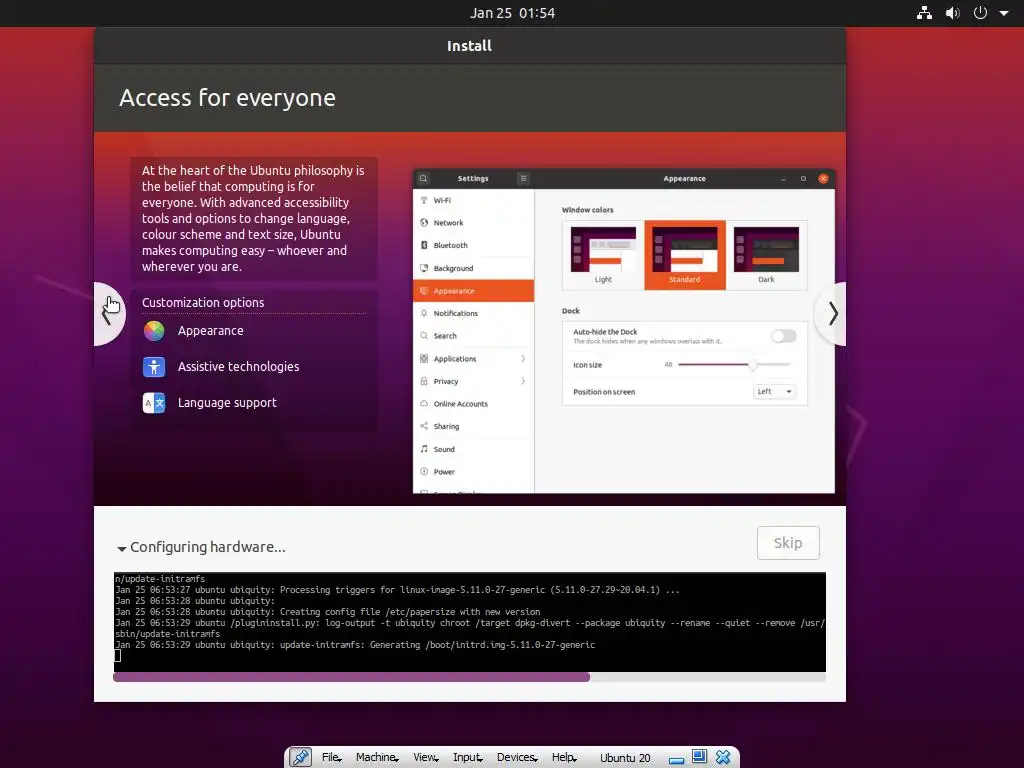The height and width of the screenshot is (768, 1024).
Task: Click the Skip button
Action: pos(788,543)
